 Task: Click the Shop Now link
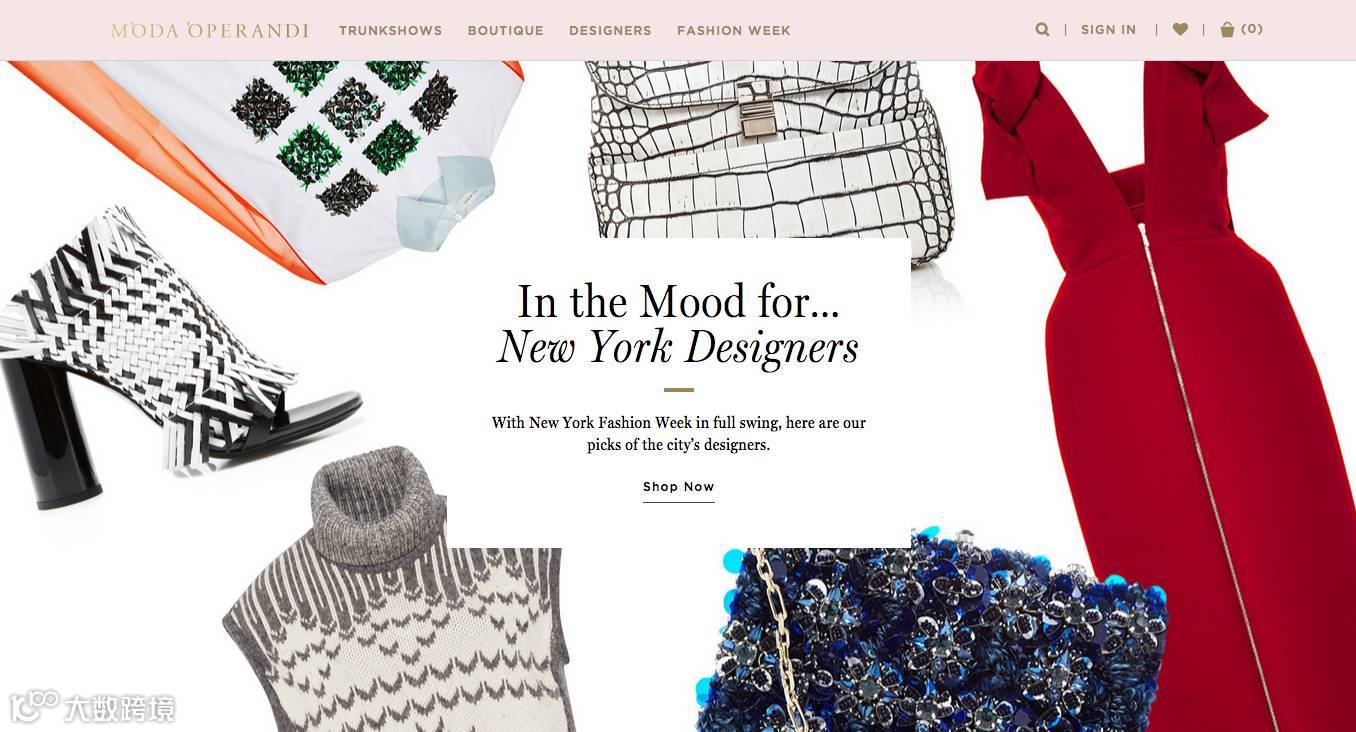679,487
